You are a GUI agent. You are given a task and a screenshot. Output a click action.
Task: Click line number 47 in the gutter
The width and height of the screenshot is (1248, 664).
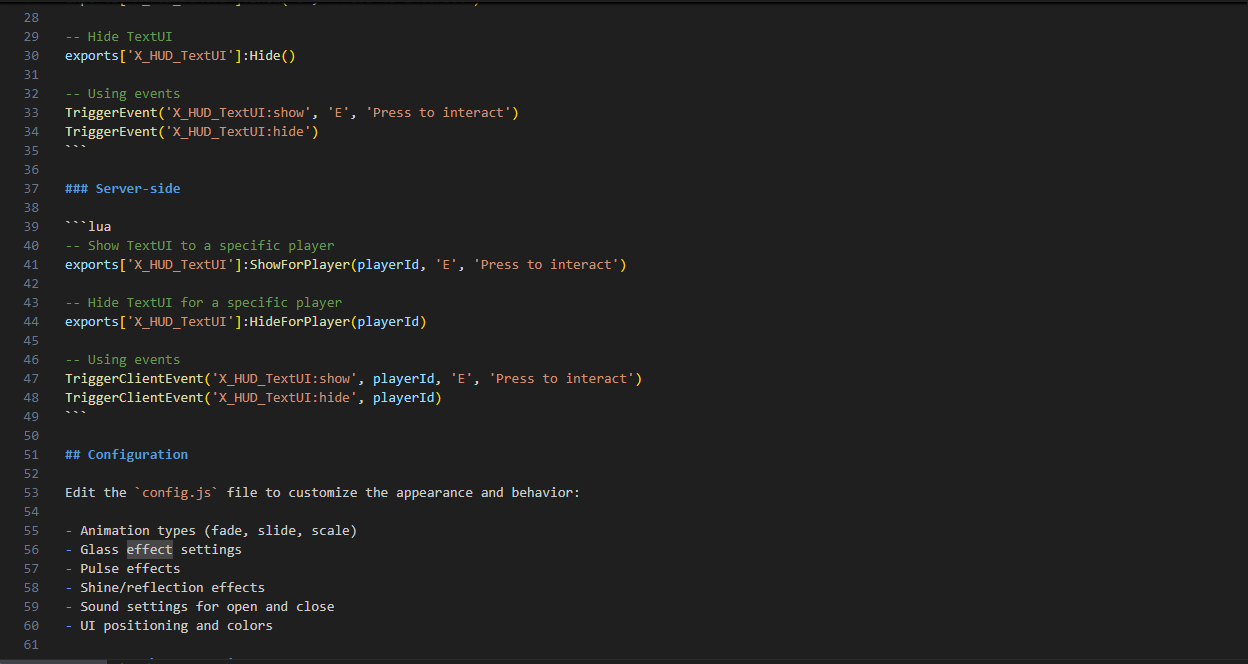pyautogui.click(x=30, y=378)
